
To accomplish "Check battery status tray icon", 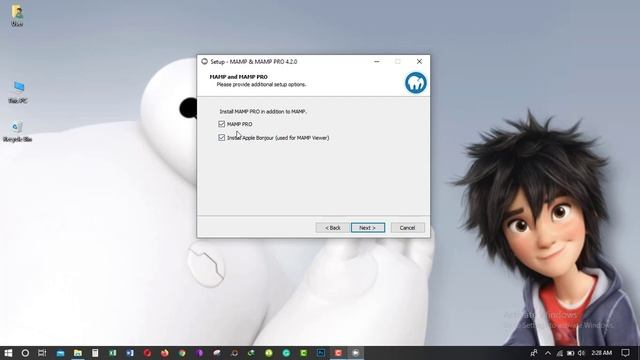I will (x=571, y=353).
